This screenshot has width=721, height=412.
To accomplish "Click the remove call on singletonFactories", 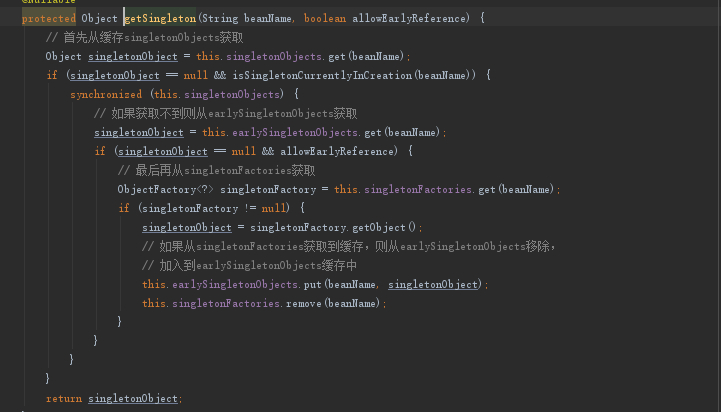I will pos(303,303).
